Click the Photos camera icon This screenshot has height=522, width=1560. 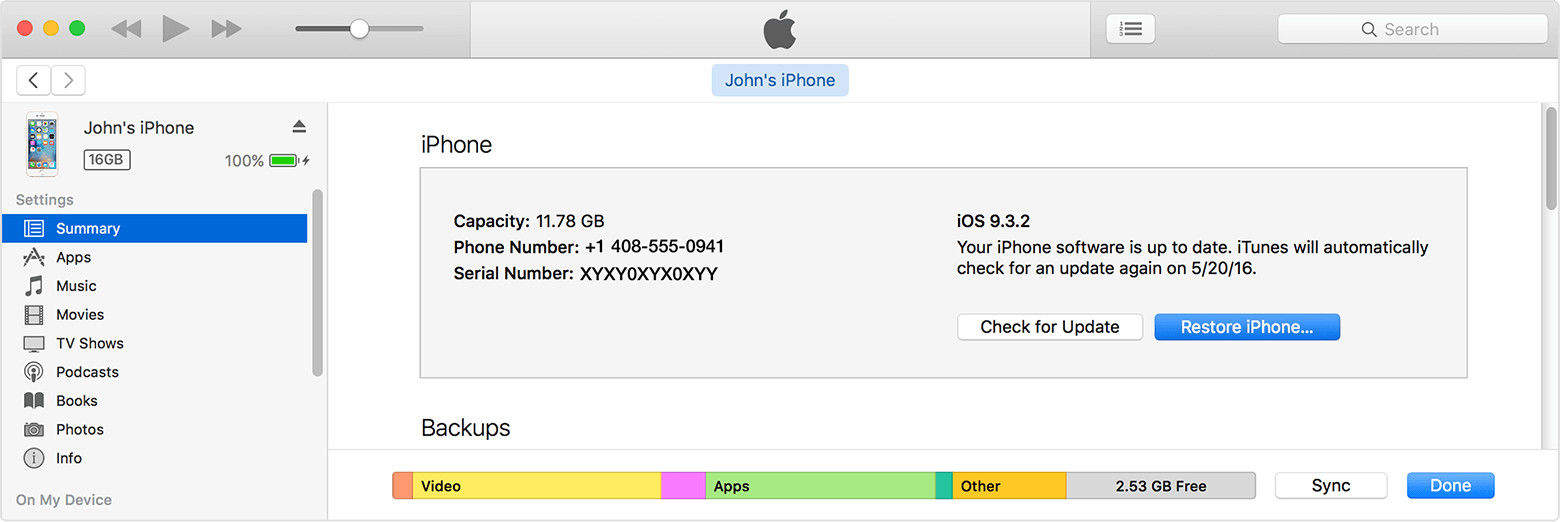coord(34,429)
